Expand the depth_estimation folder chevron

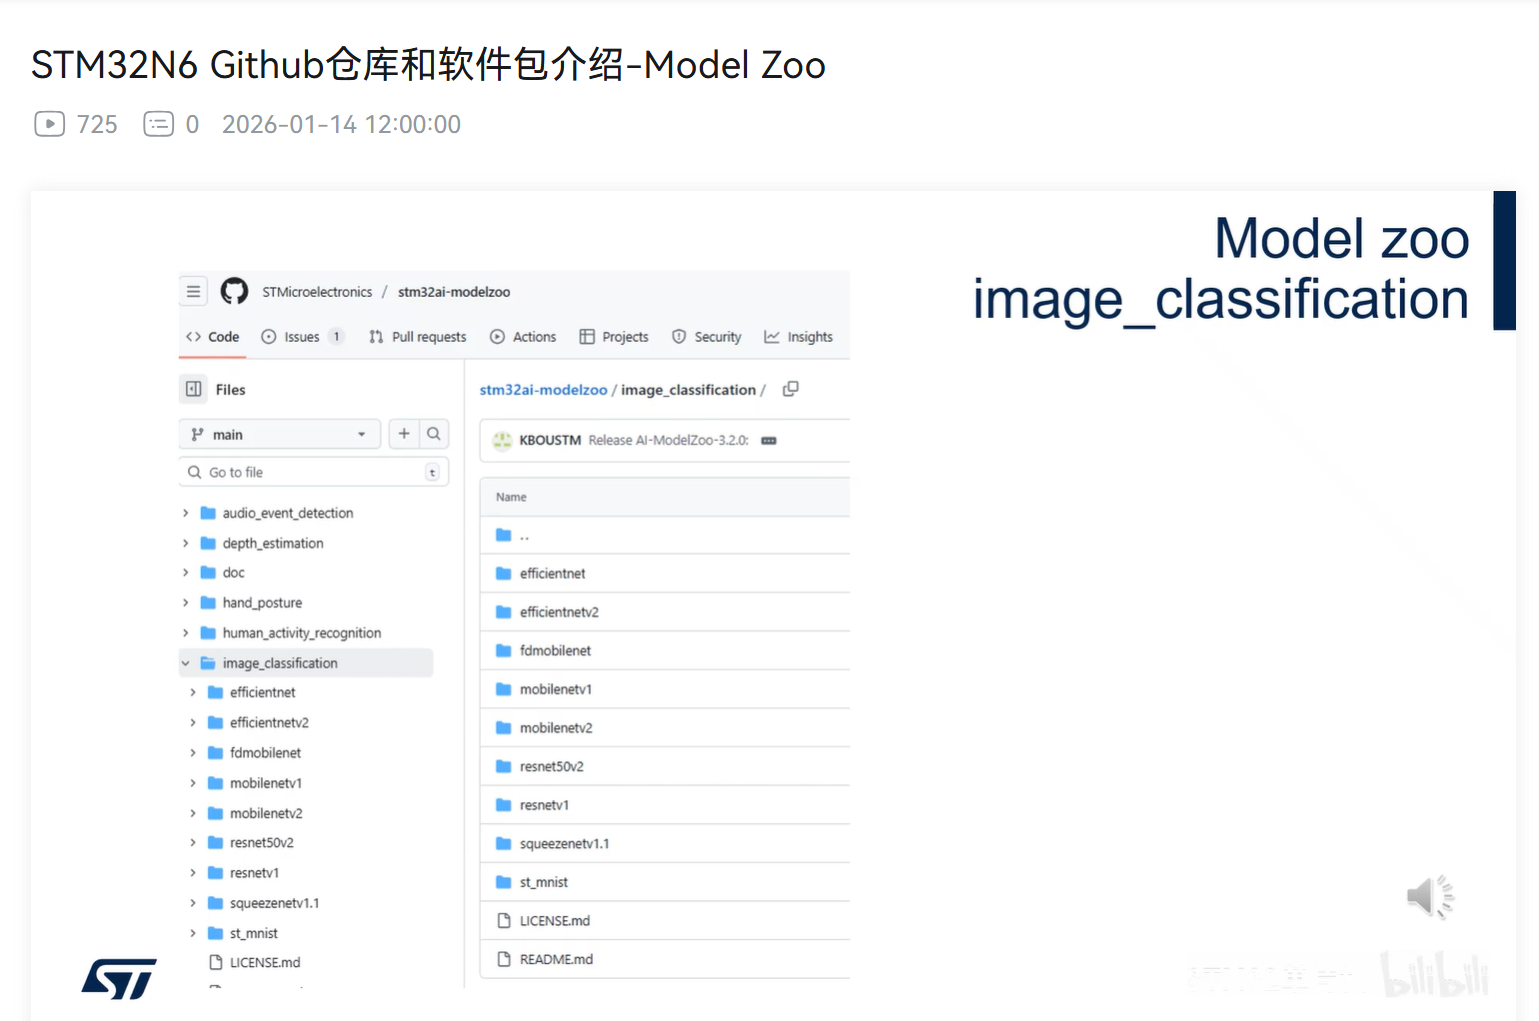click(185, 543)
